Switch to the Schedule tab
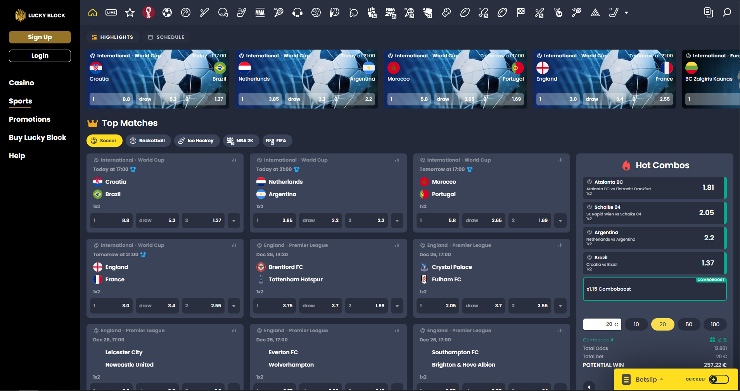Screen dimensions: 740x391 (x=166, y=37)
